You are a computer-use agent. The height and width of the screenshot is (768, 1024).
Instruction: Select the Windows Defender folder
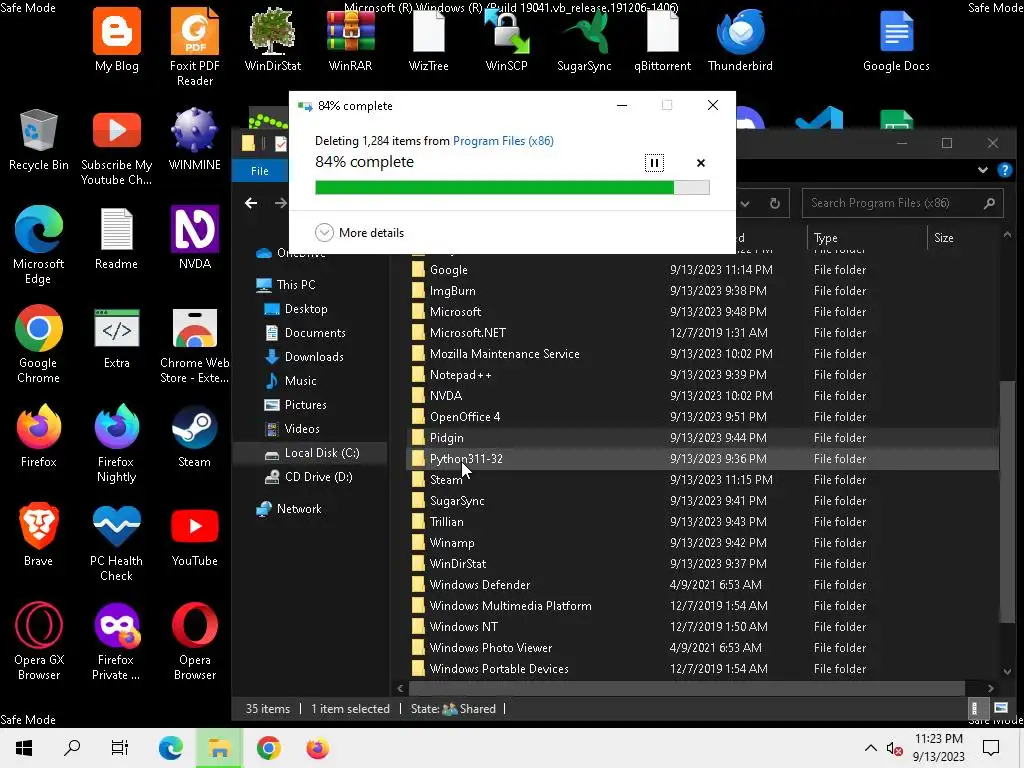(x=479, y=584)
